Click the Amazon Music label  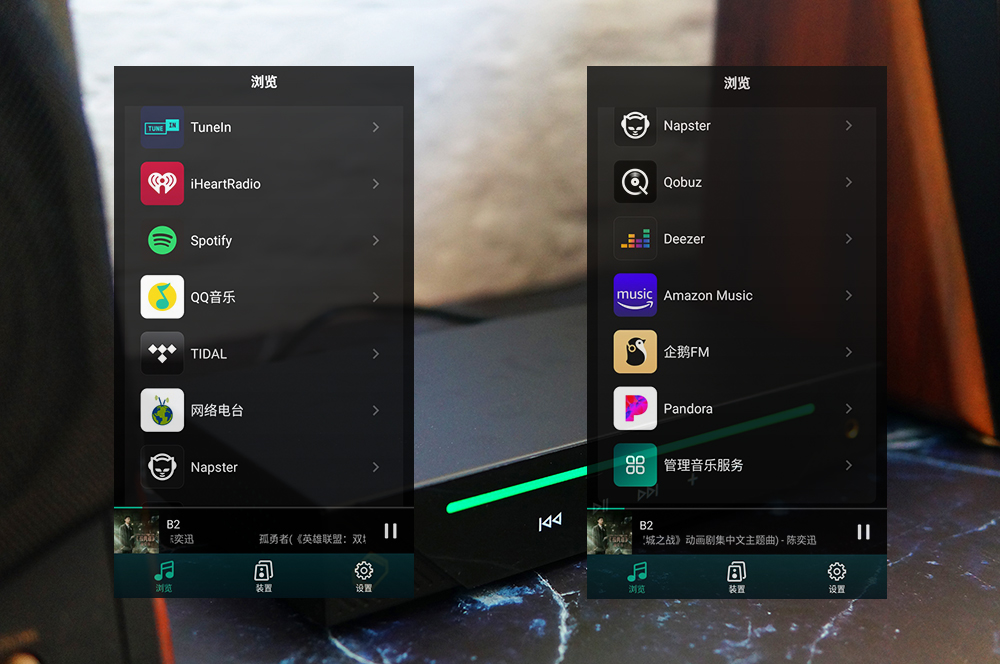[x=708, y=295]
